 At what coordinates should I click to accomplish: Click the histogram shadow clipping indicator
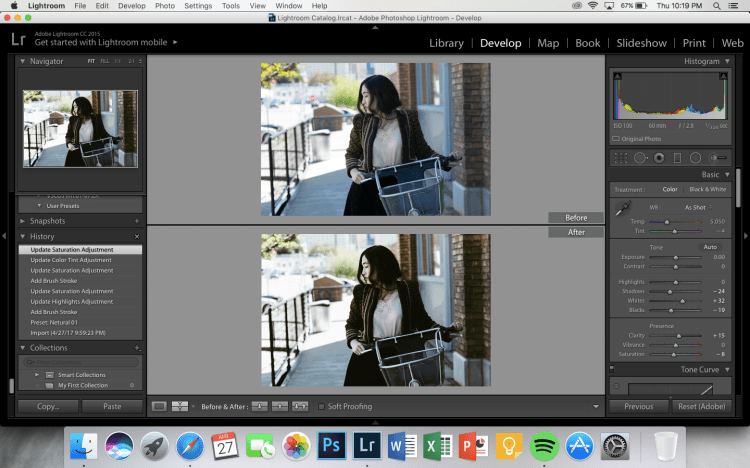[618, 76]
